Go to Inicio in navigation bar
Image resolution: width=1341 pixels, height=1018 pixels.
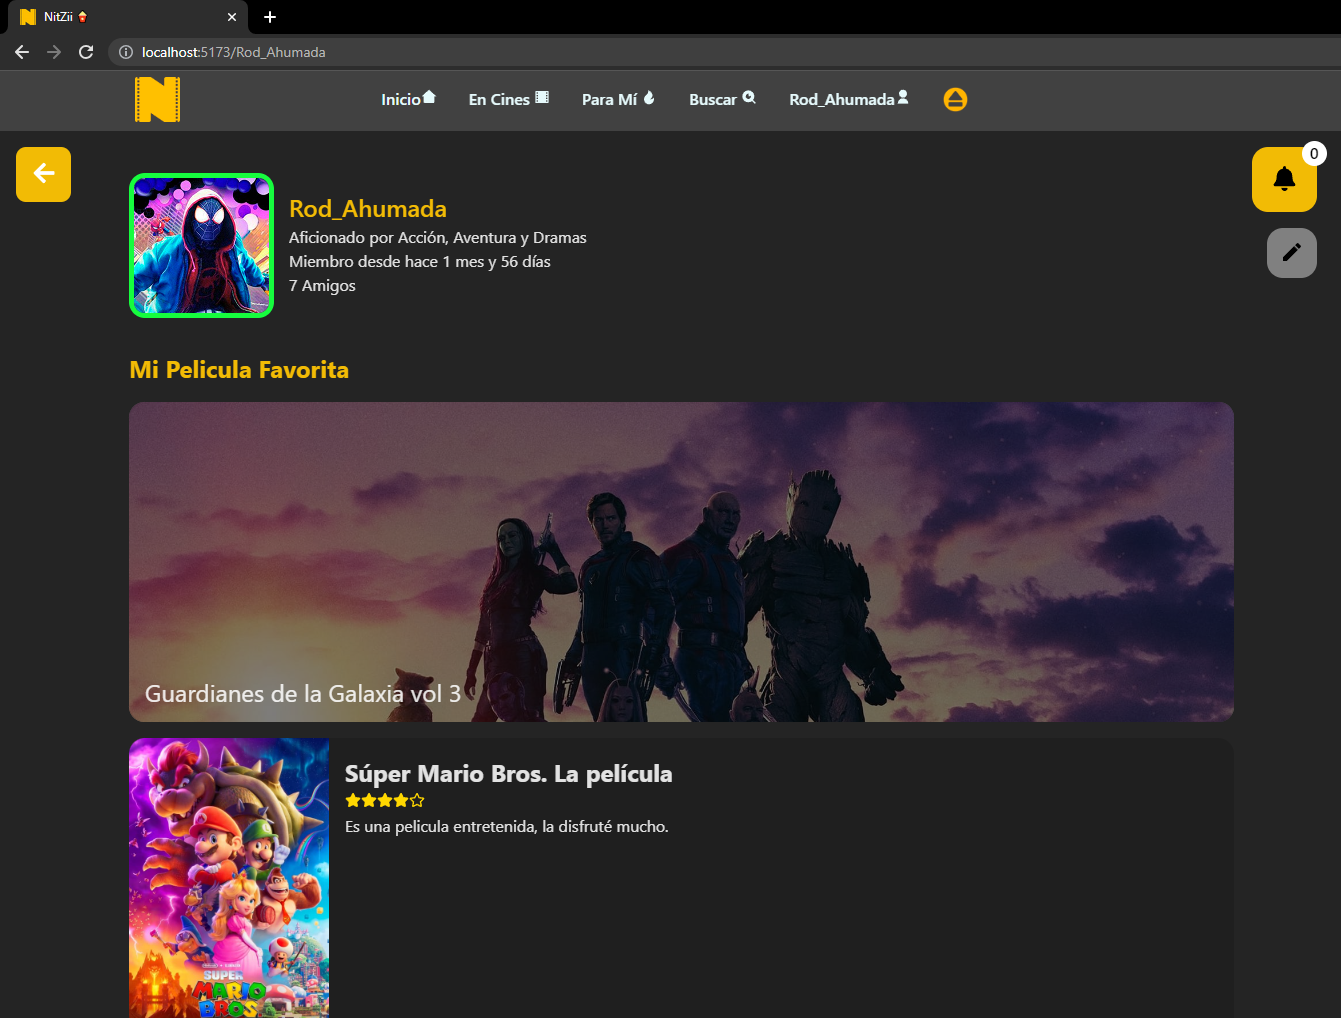pos(408,99)
